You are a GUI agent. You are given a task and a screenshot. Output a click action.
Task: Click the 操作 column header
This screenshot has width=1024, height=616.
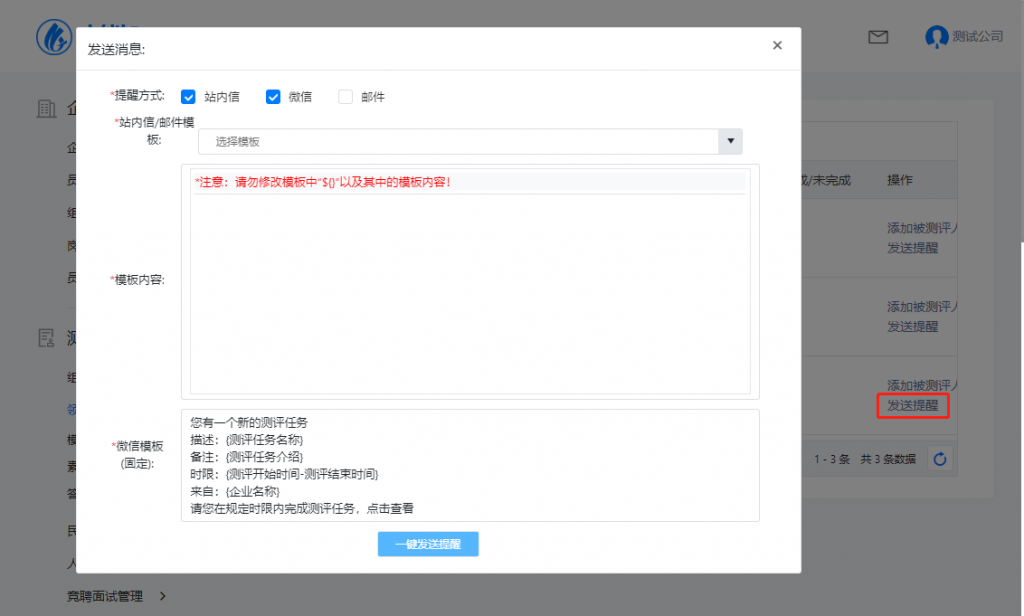point(900,180)
